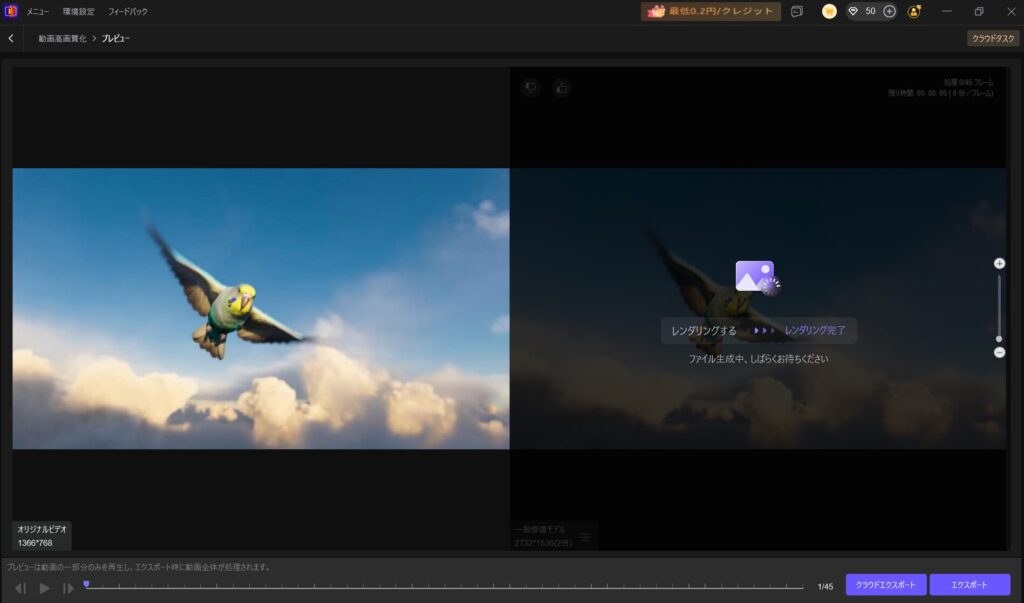Zoom in with the plus icon
The image size is (1024, 603).
click(x=999, y=263)
